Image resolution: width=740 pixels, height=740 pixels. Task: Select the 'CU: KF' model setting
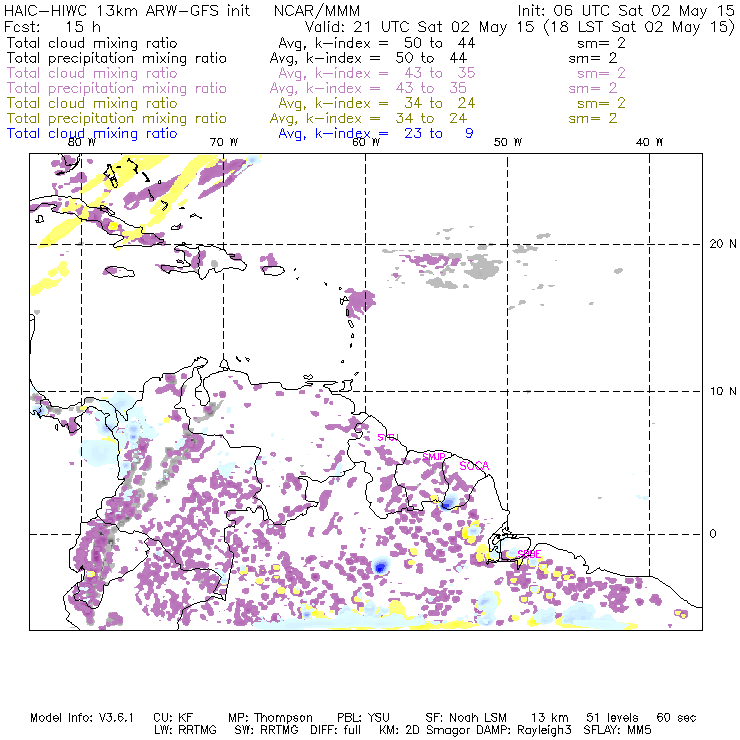coord(173,718)
